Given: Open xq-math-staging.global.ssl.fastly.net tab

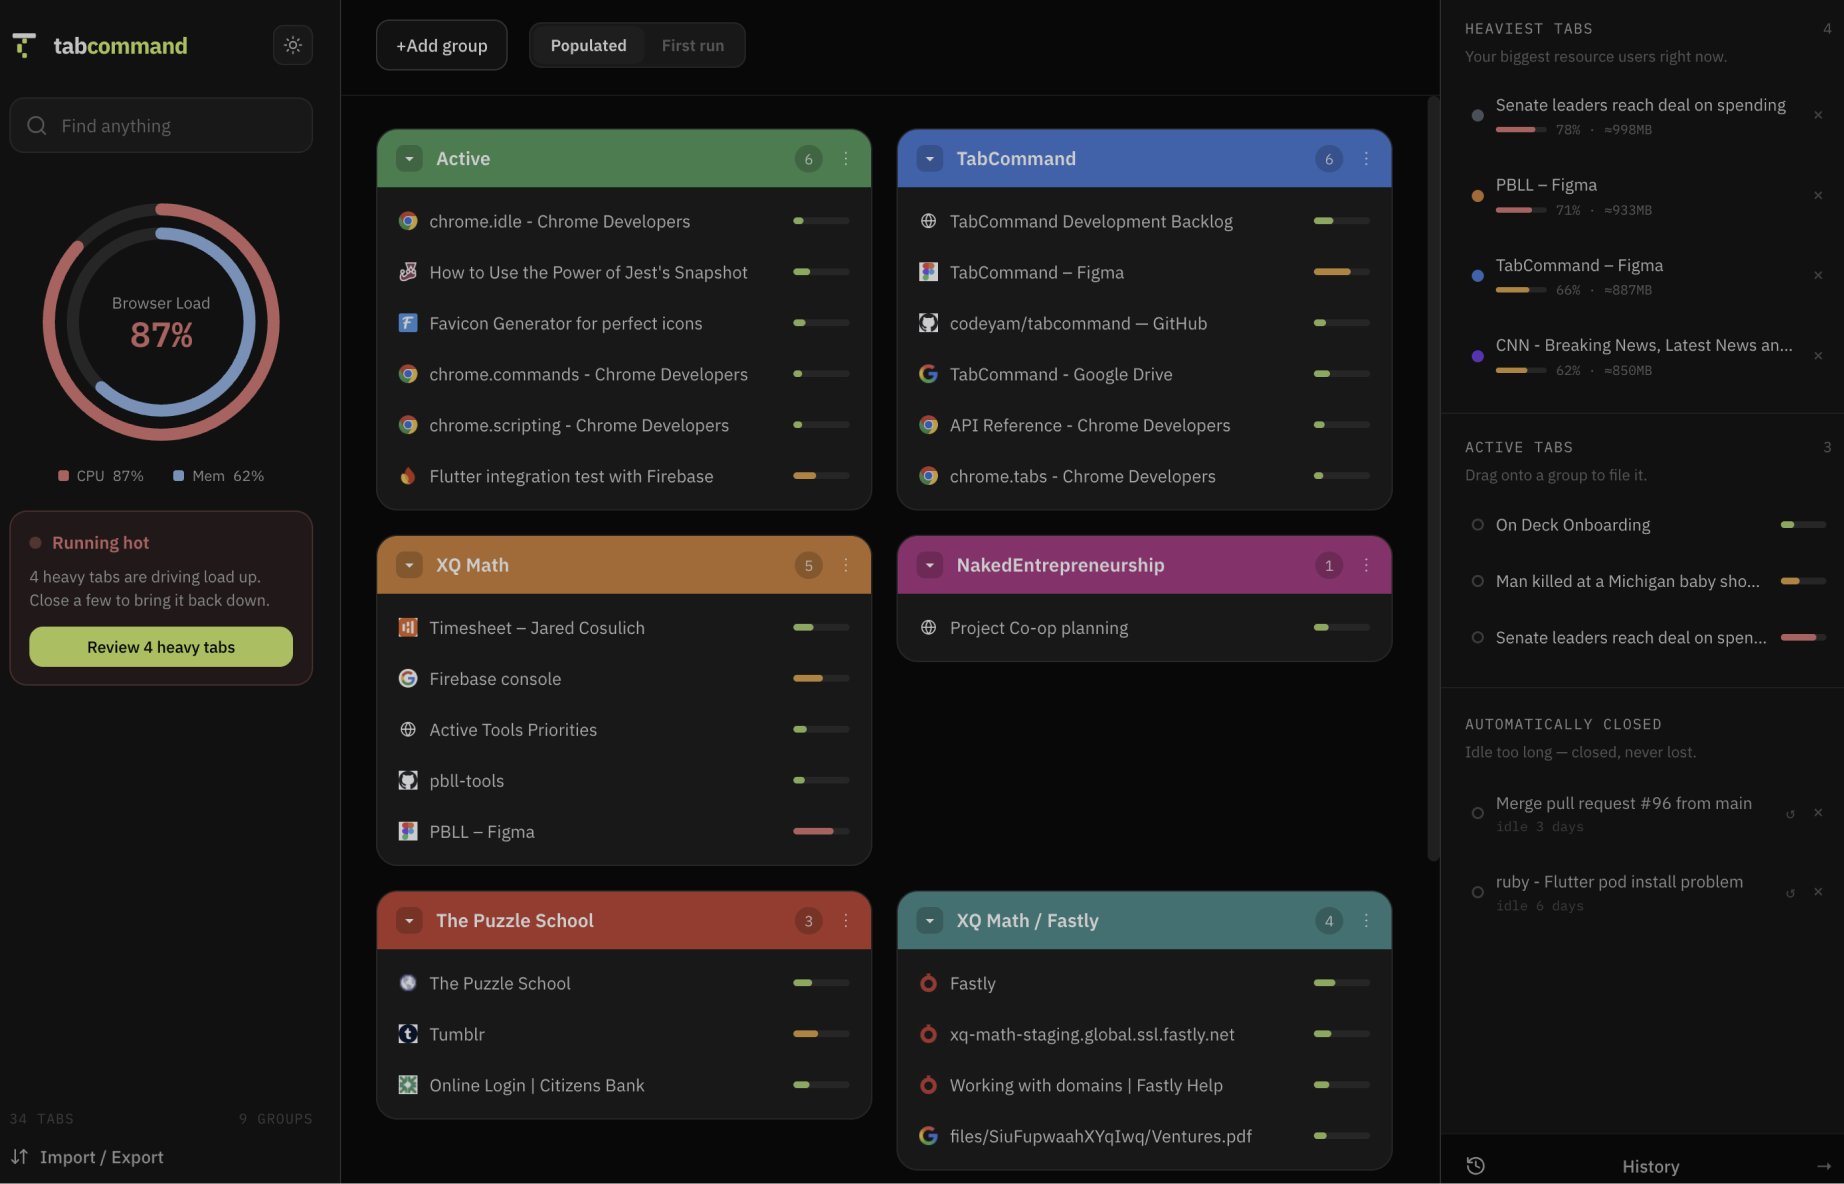Looking at the screenshot, I should coord(1144,1034).
